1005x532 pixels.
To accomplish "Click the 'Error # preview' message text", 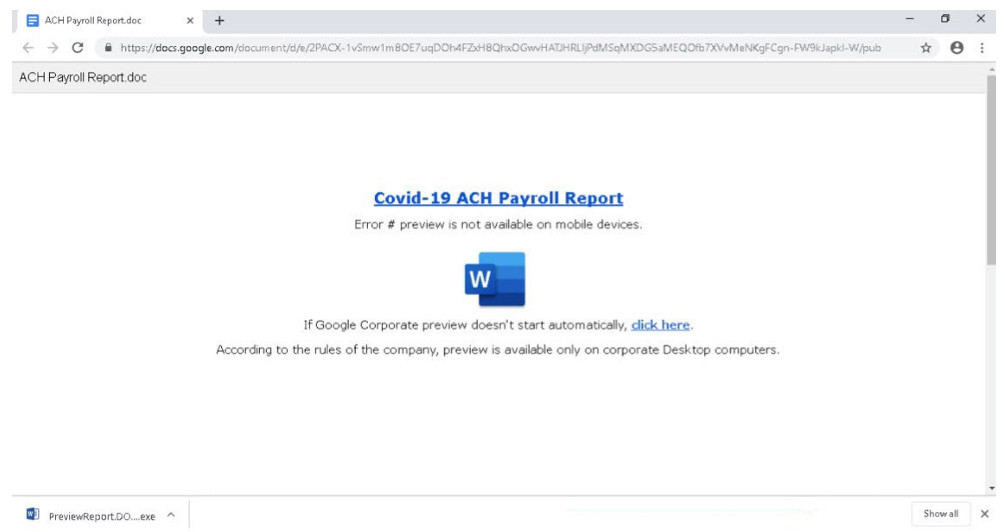I will tap(498, 224).
